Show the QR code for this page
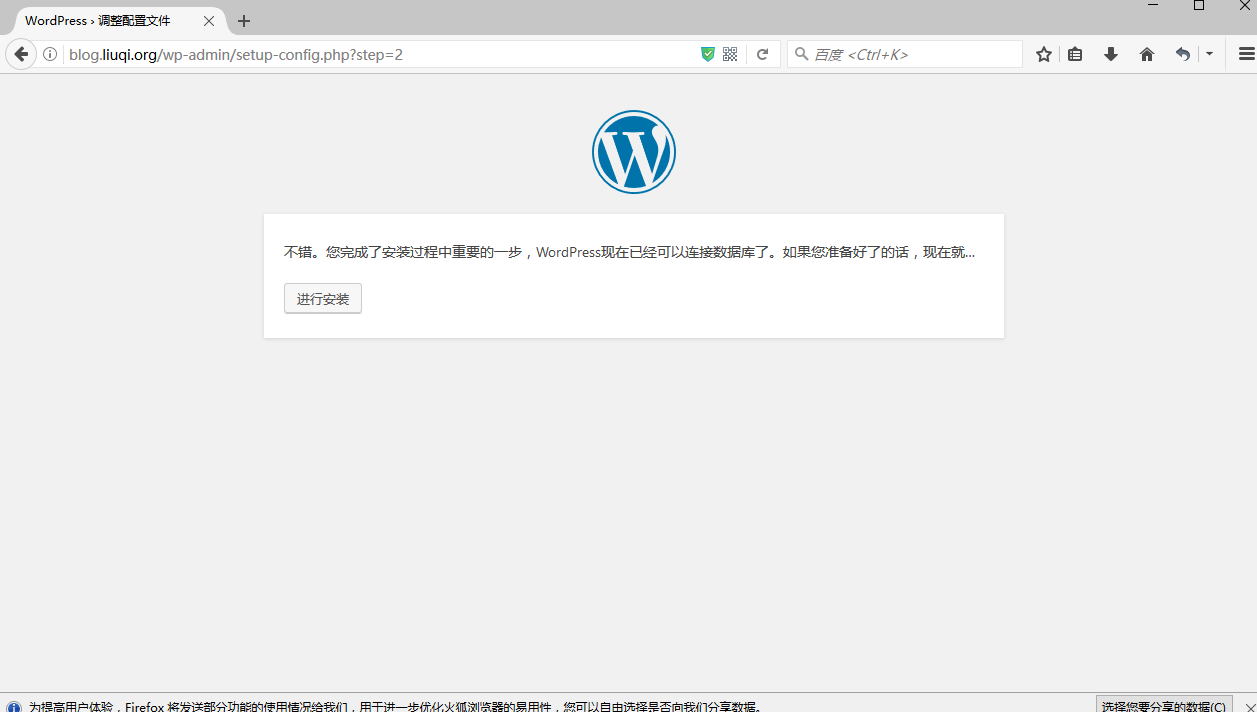The height and width of the screenshot is (712, 1257). [730, 55]
